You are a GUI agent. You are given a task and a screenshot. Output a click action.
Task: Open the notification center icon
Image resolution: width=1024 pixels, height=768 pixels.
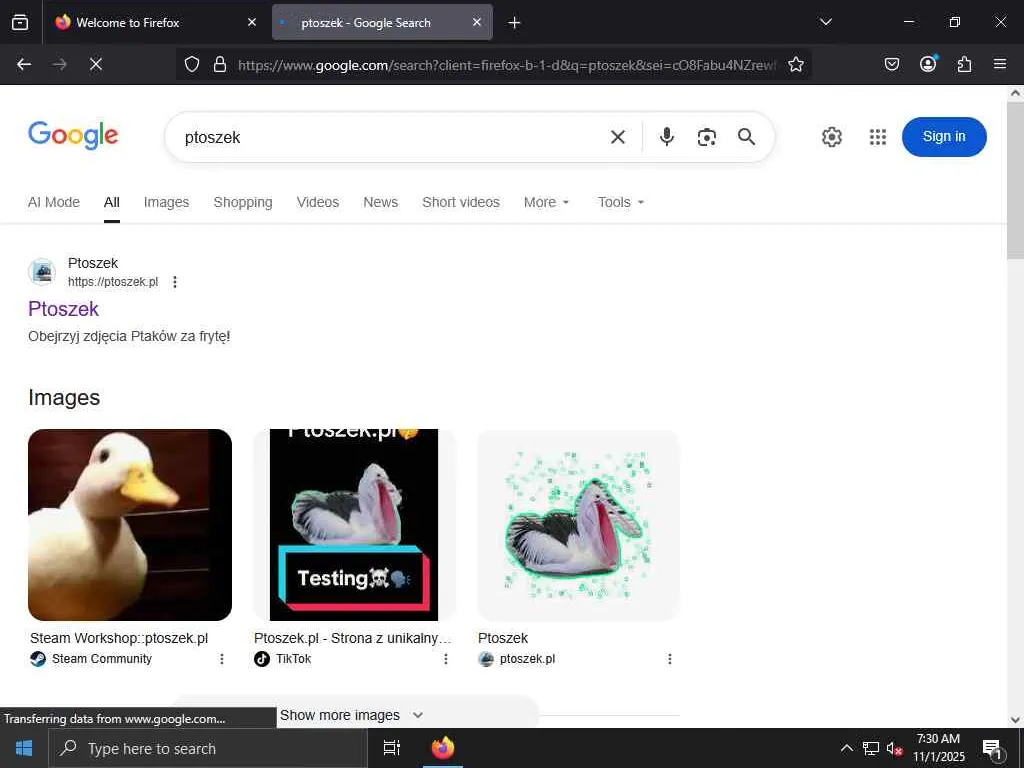(x=993, y=749)
